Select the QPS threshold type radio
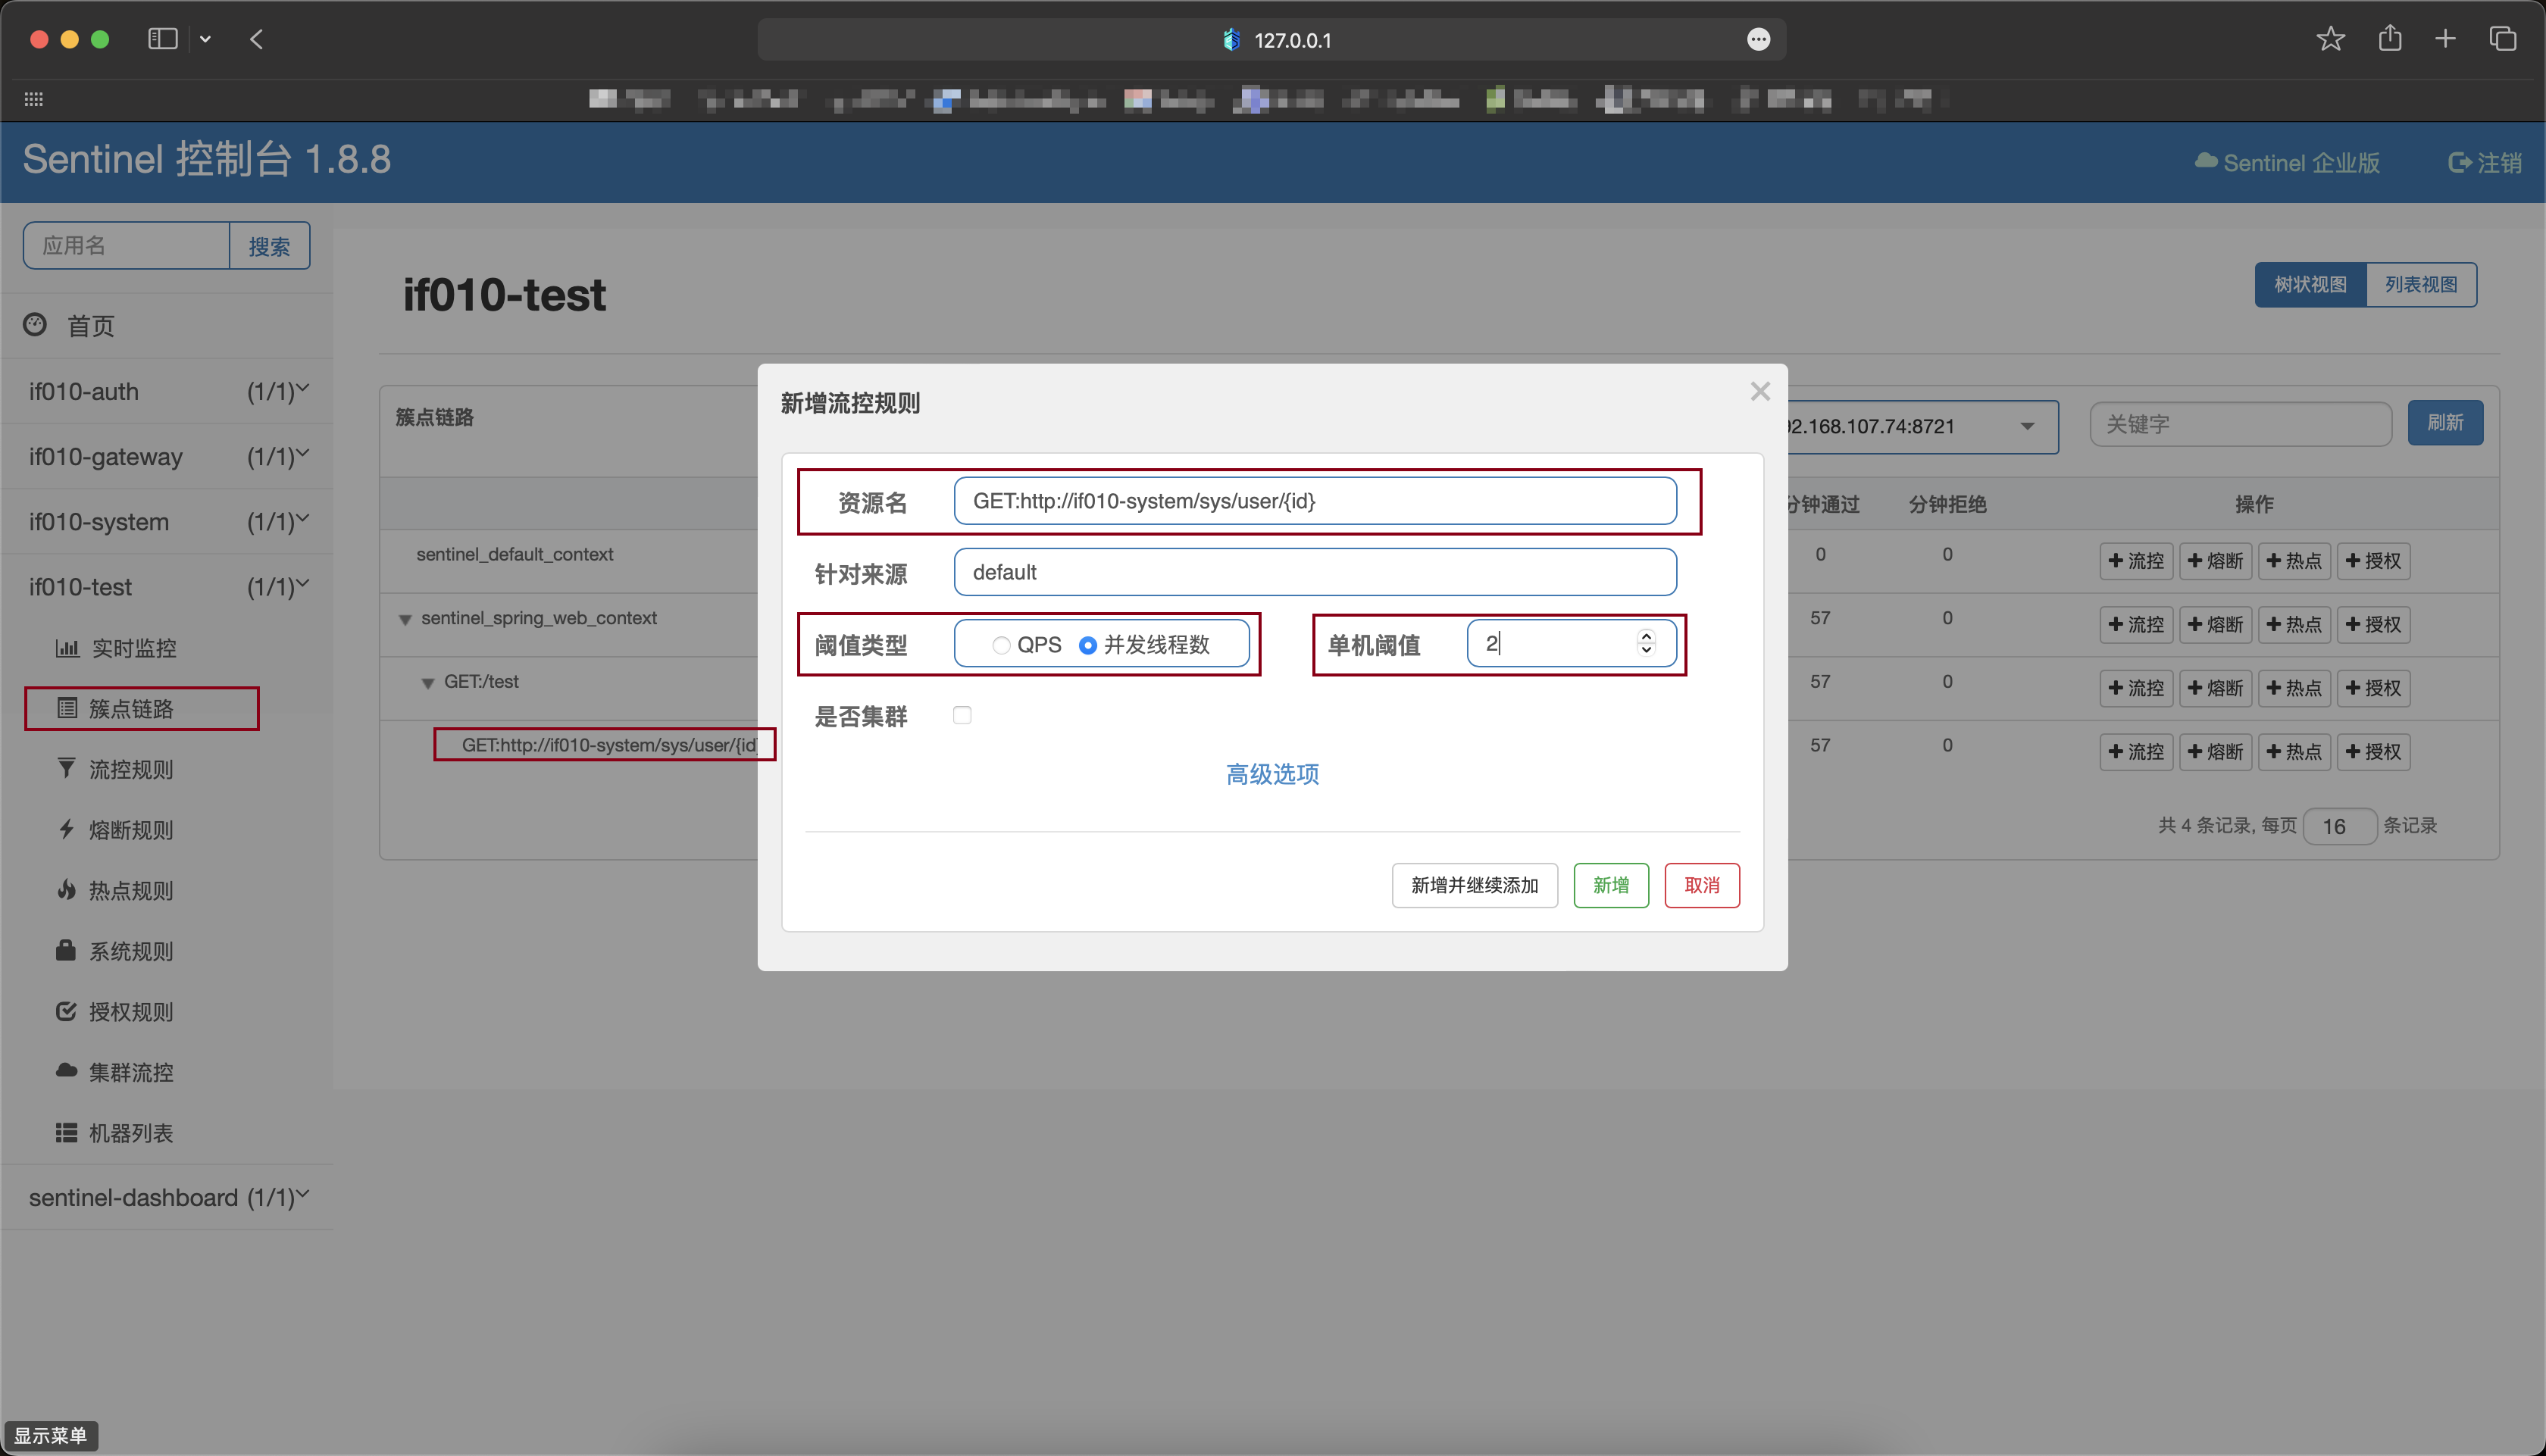Viewport: 2546px width, 1456px height. (1001, 645)
